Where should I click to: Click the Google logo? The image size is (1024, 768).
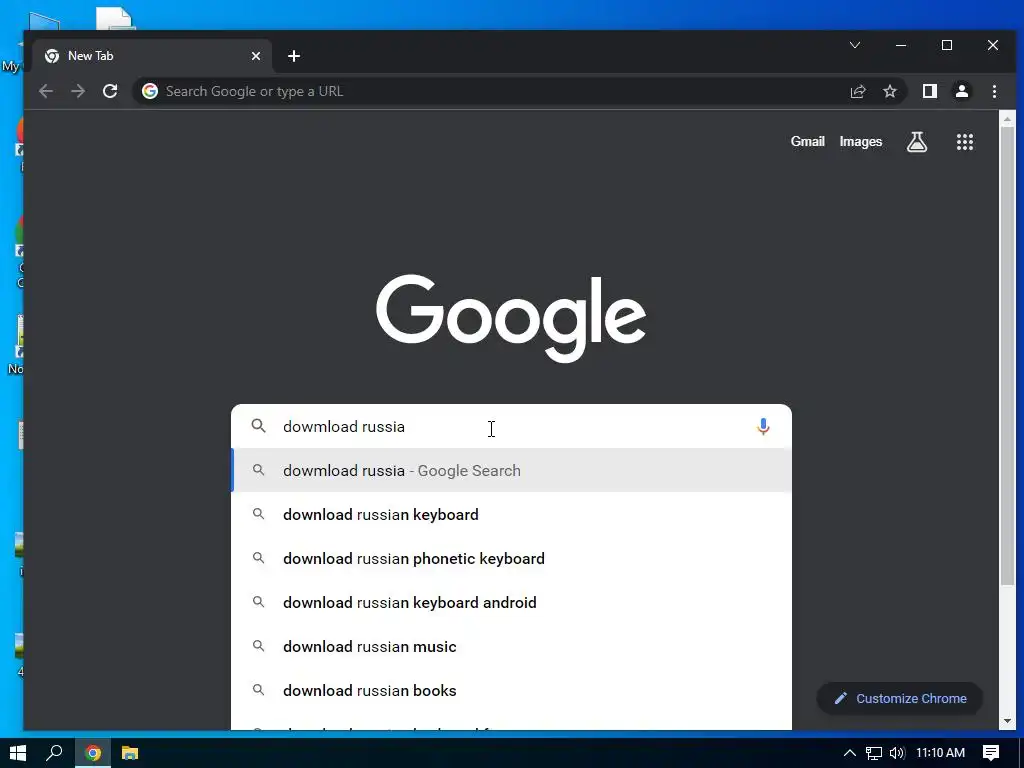(511, 318)
